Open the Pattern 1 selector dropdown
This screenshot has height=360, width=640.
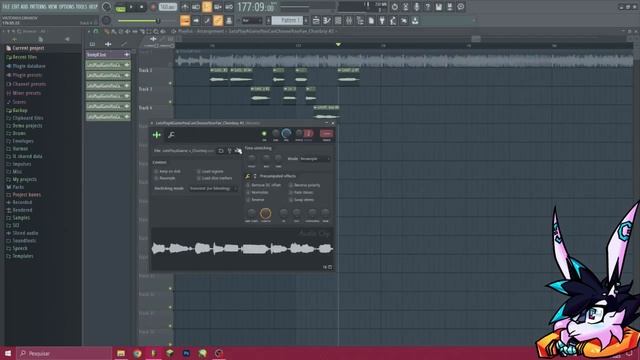[287, 20]
